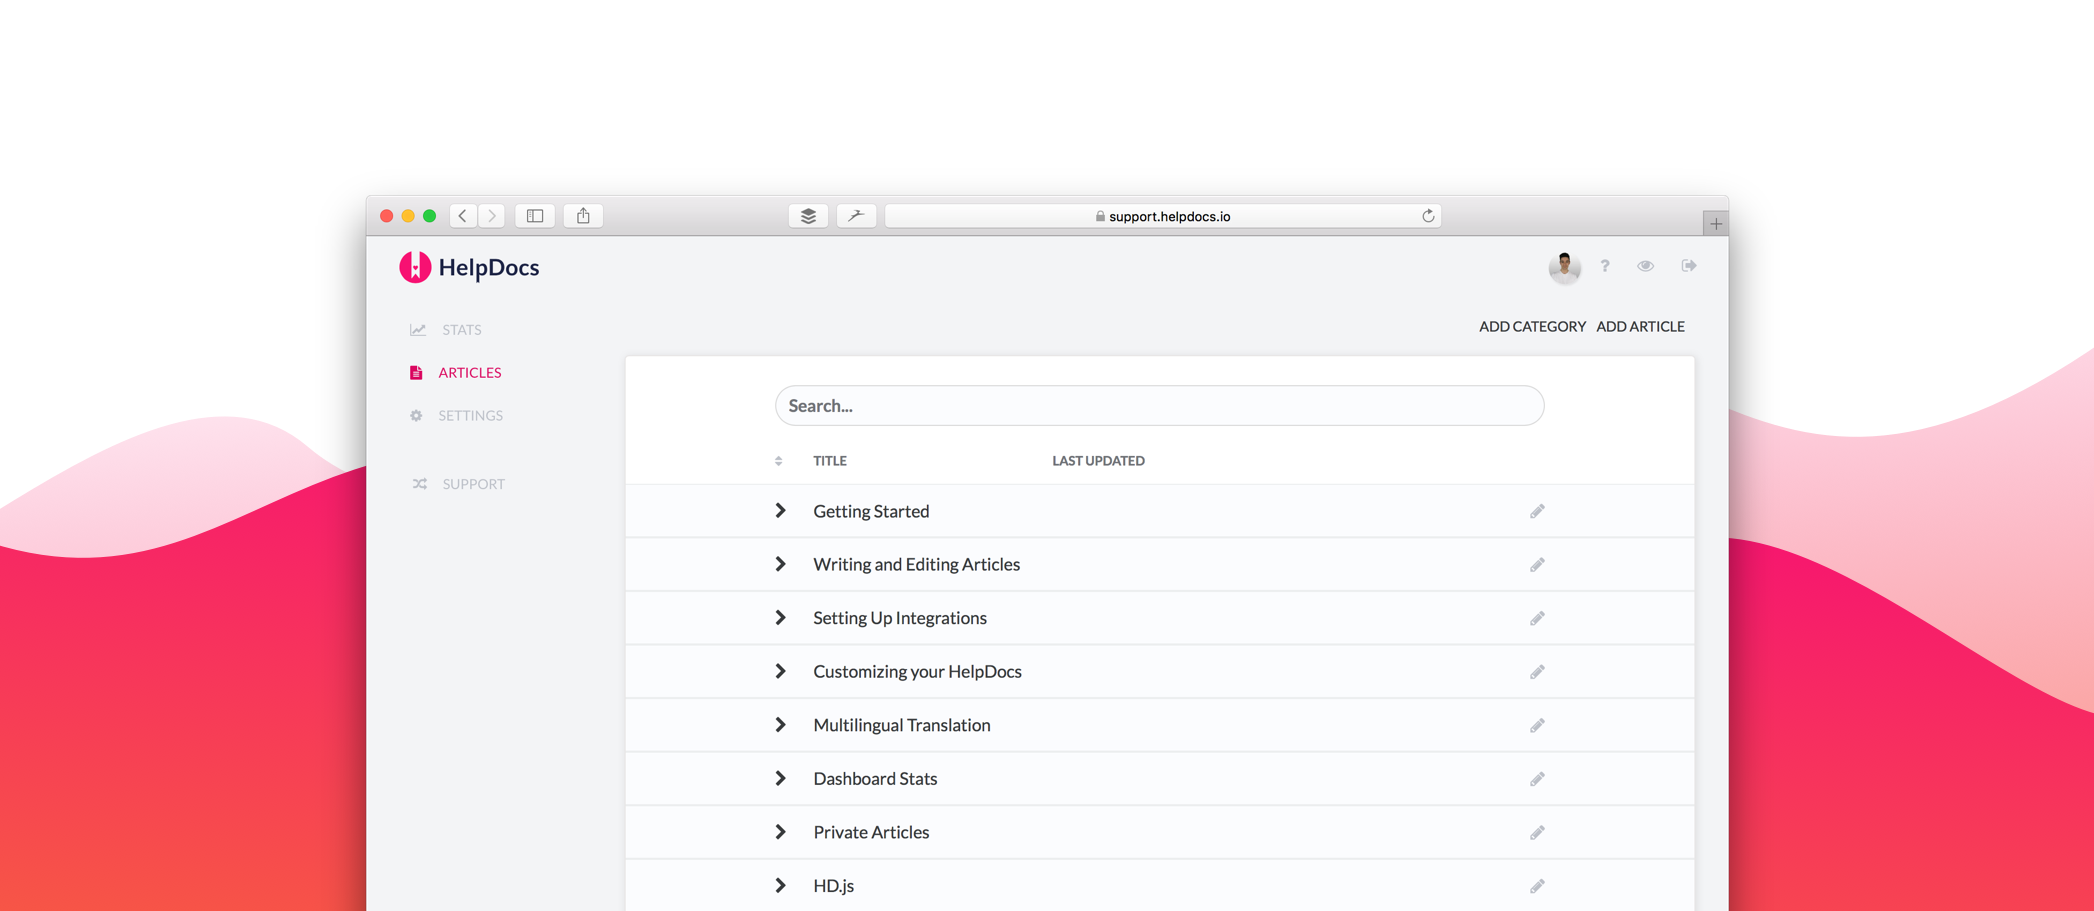The width and height of the screenshot is (2094, 911).
Task: Edit the Private Articles category with pencil icon
Action: point(1537,831)
